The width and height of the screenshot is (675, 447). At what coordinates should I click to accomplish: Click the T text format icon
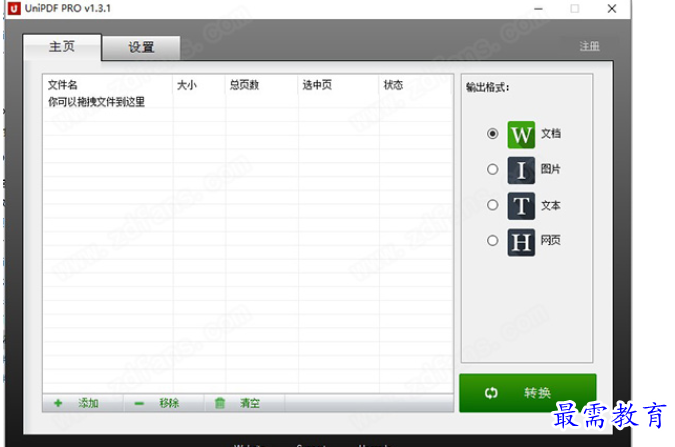tap(521, 206)
